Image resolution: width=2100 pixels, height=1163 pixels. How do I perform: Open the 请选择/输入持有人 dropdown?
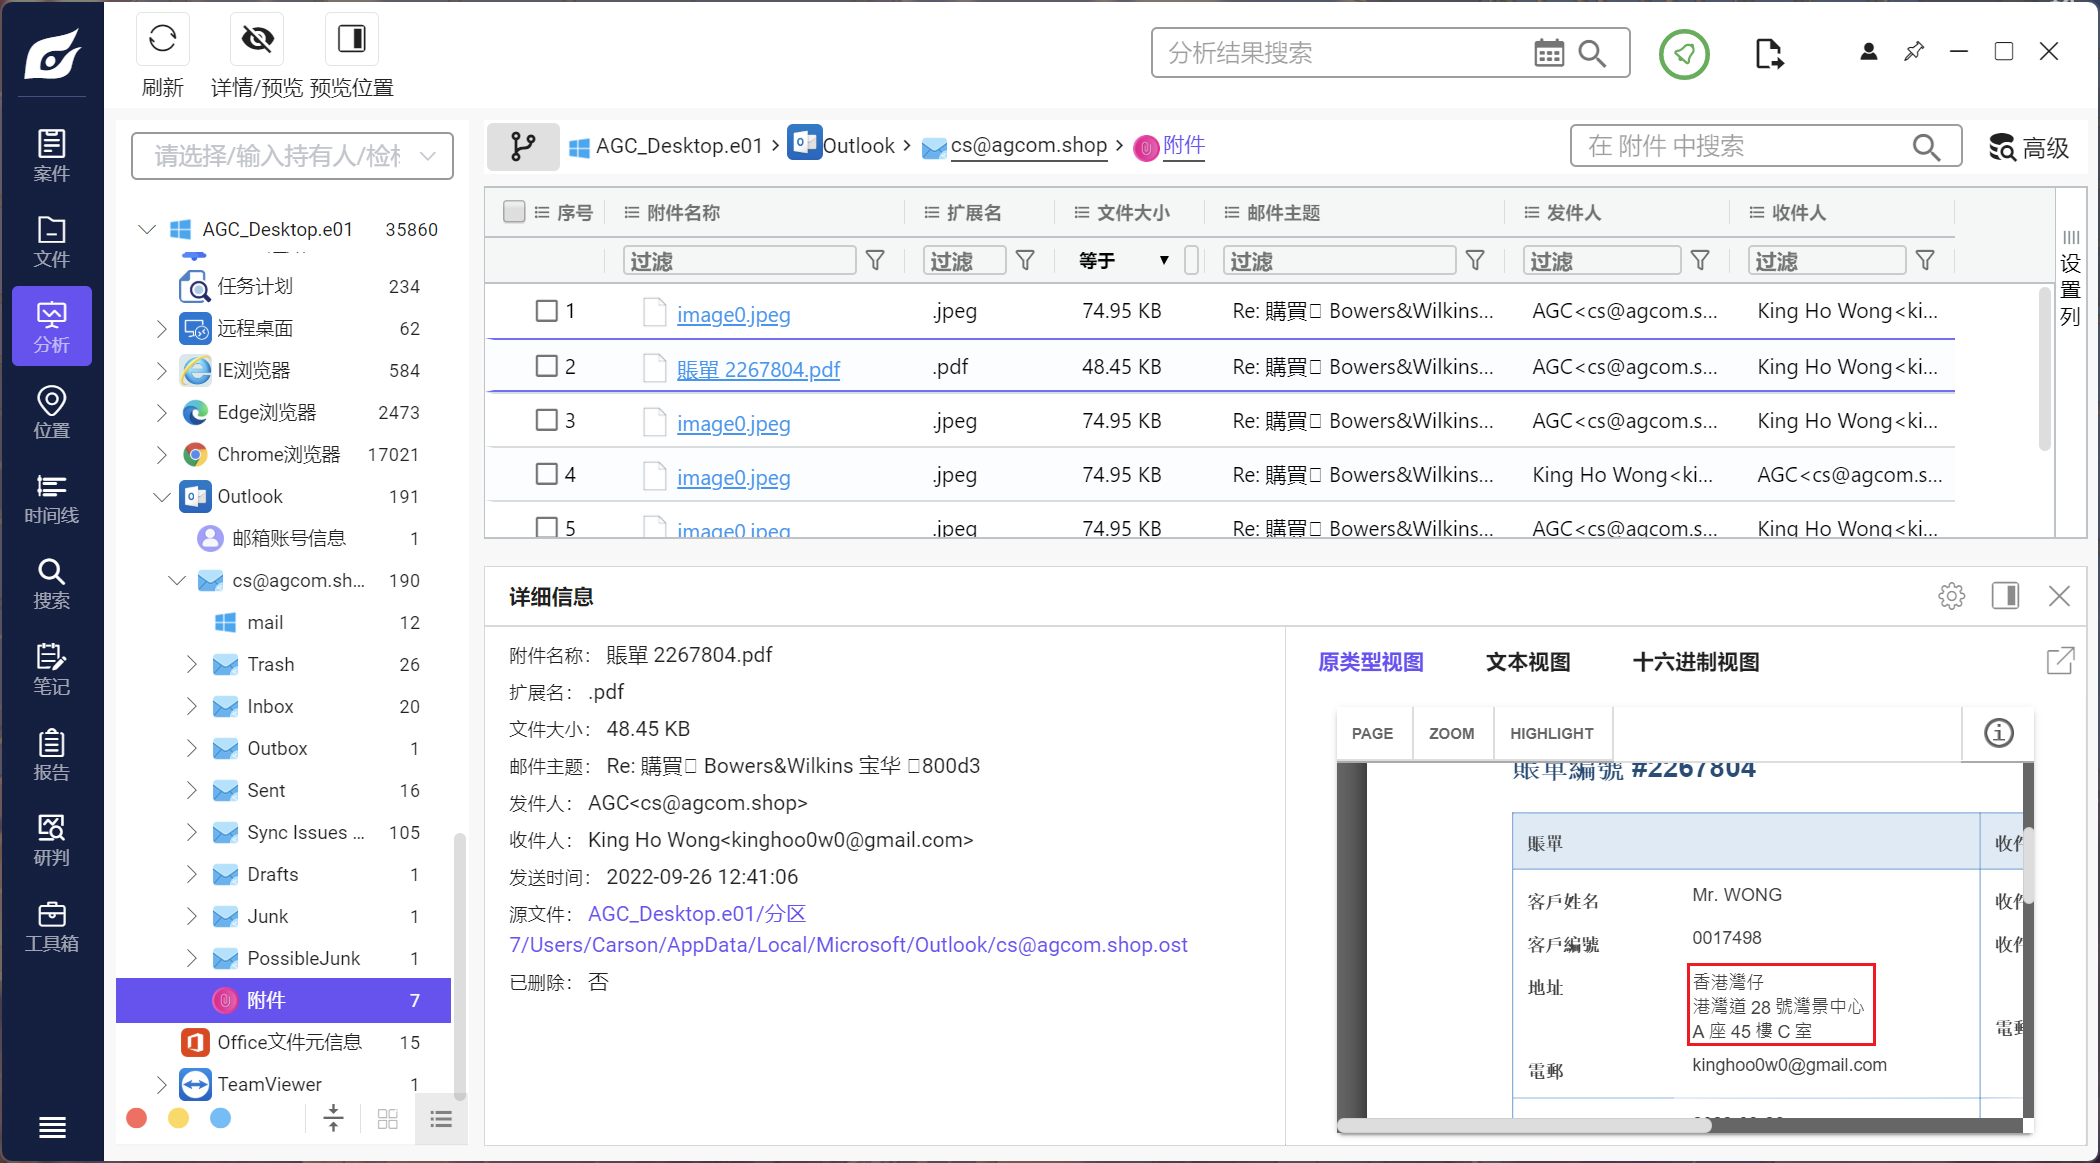[x=292, y=156]
